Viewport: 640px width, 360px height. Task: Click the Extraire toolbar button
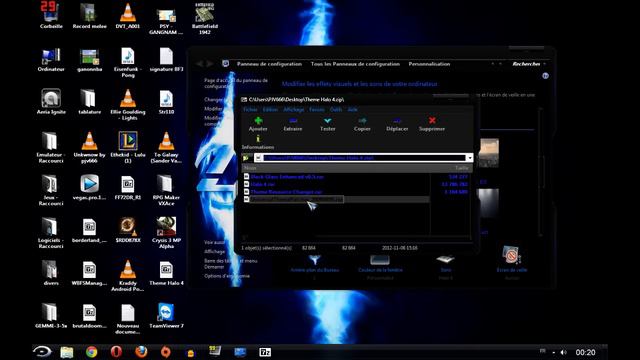coord(293,124)
